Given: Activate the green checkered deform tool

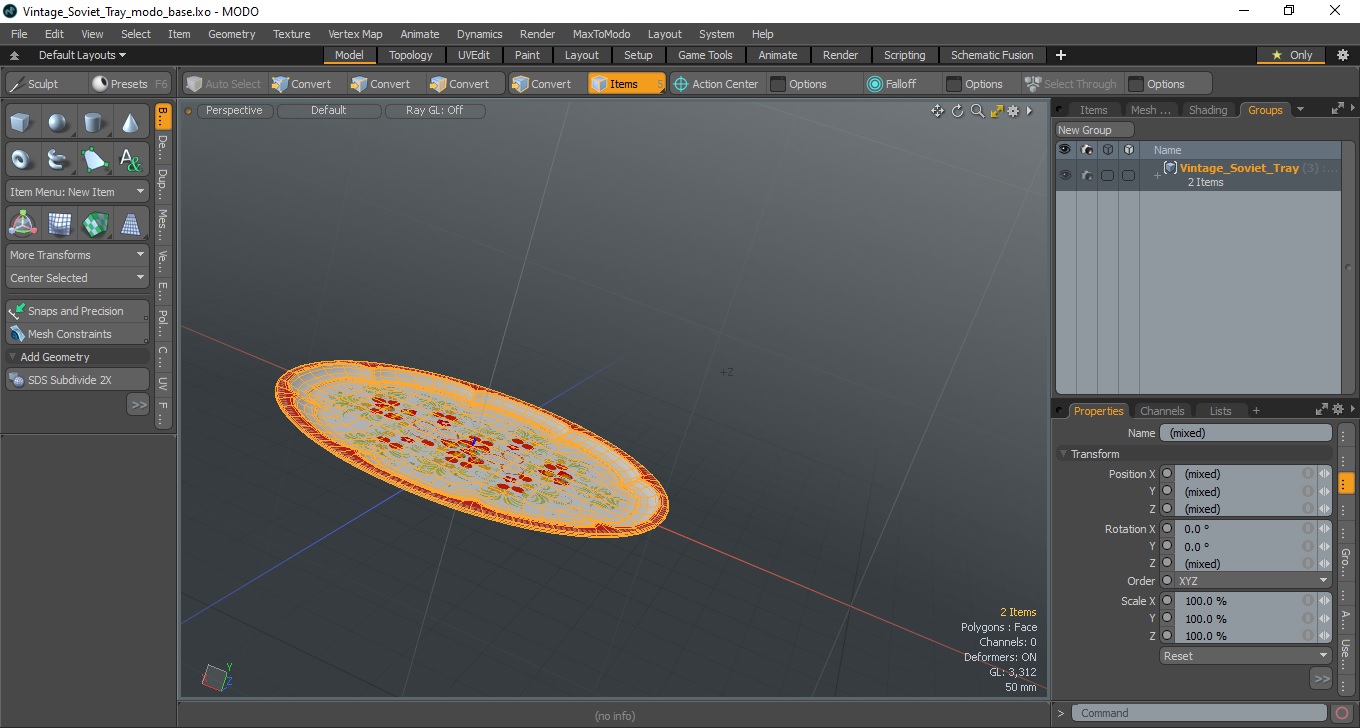Looking at the screenshot, I should pos(95,224).
